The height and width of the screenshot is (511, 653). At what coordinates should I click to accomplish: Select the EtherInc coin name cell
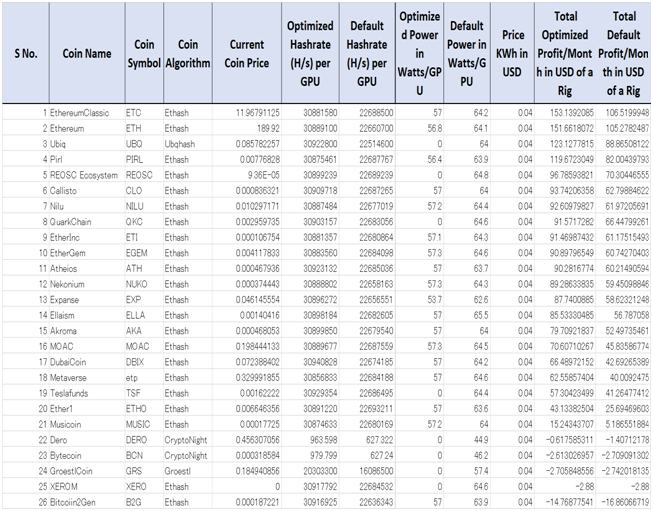tap(87, 237)
